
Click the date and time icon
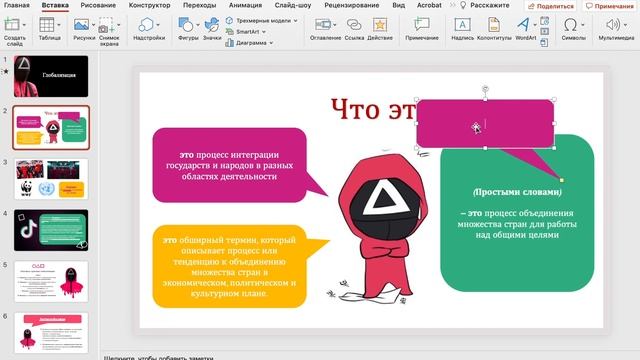(544, 21)
